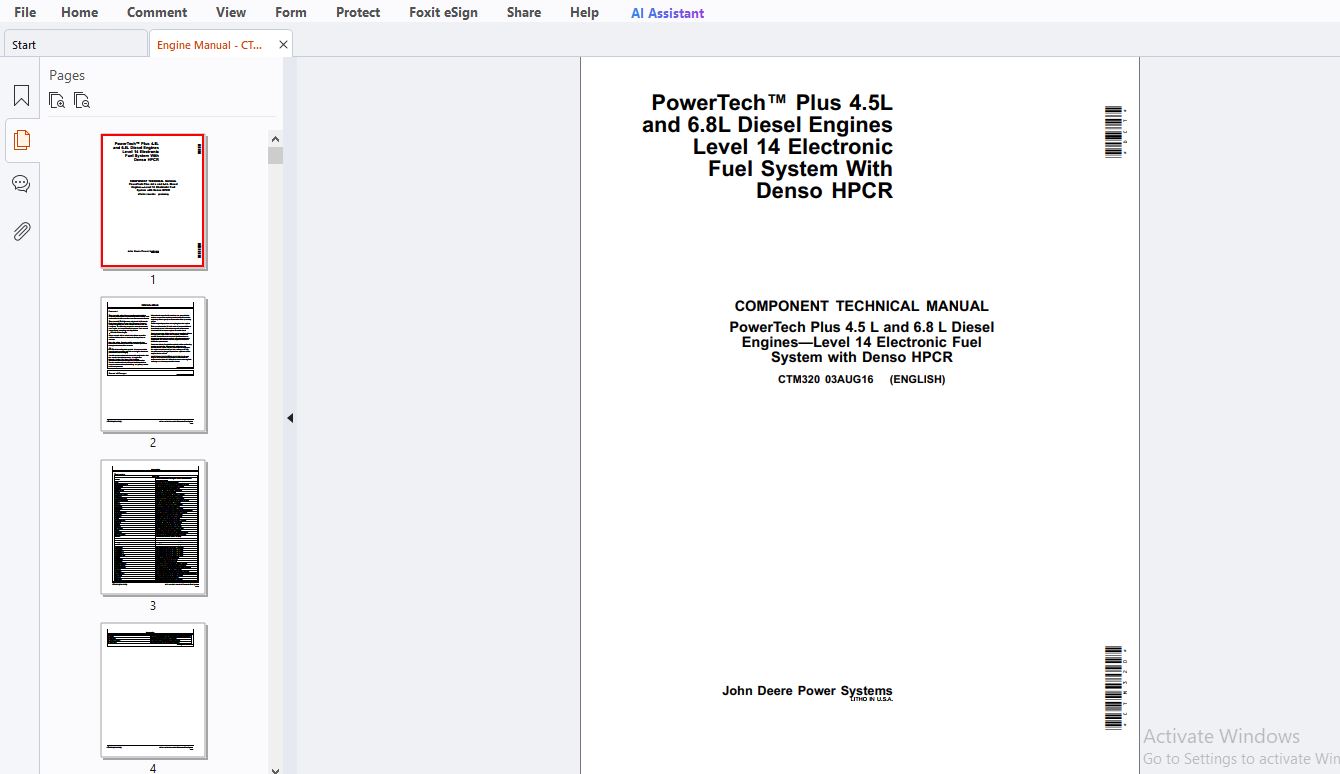
Task: Open the Comments panel icon
Action: [21, 184]
